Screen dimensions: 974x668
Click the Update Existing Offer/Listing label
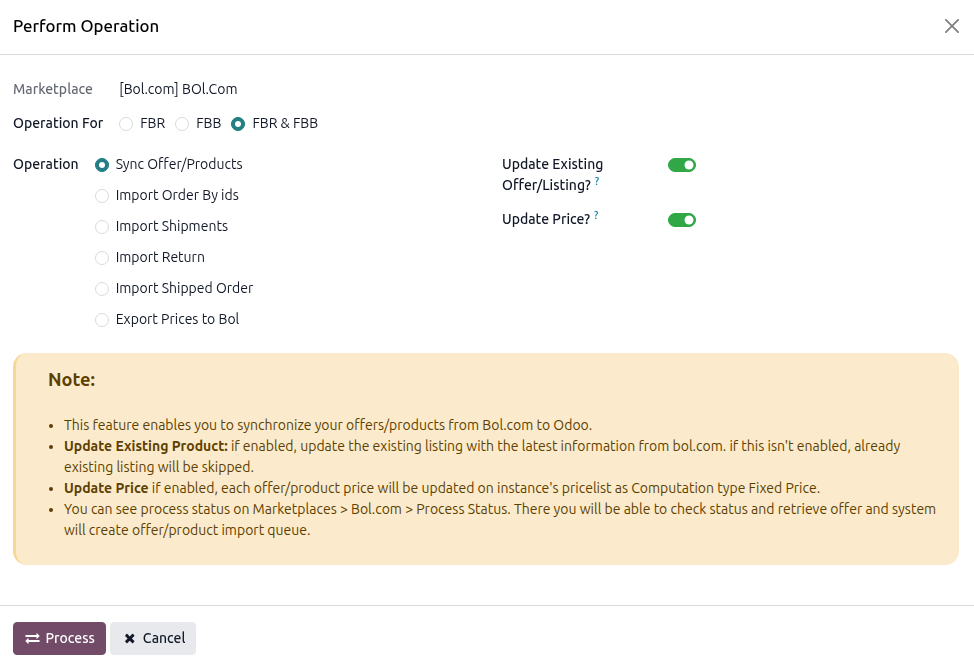pos(552,175)
